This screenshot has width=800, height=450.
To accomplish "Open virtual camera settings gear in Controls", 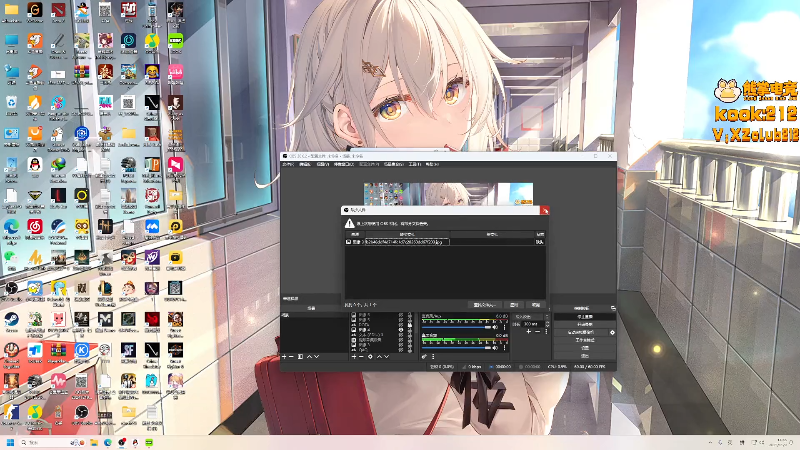I will 612,332.
